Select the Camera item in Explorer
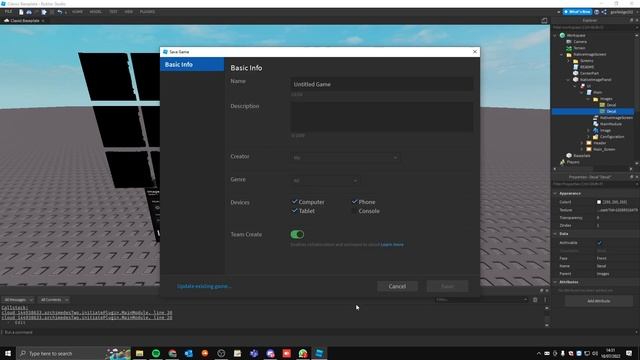This screenshot has width=640, height=360. (x=580, y=42)
